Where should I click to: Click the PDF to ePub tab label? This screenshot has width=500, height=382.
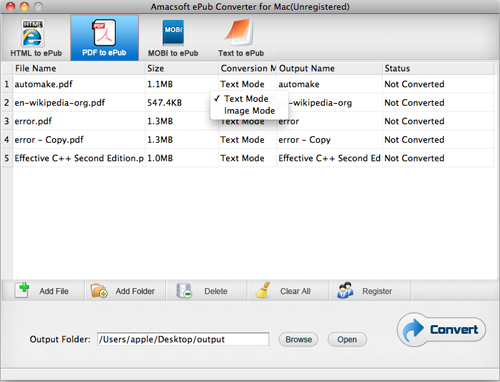pos(104,53)
